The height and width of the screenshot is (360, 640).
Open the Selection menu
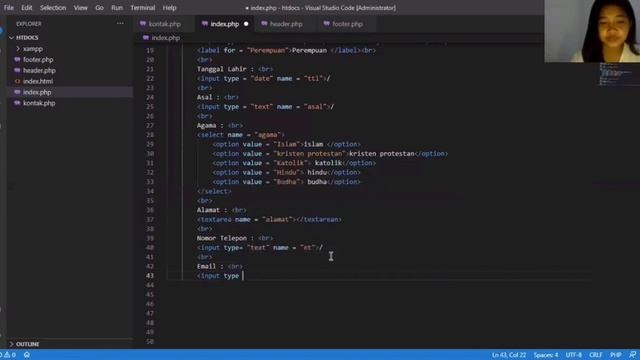tap(53, 8)
